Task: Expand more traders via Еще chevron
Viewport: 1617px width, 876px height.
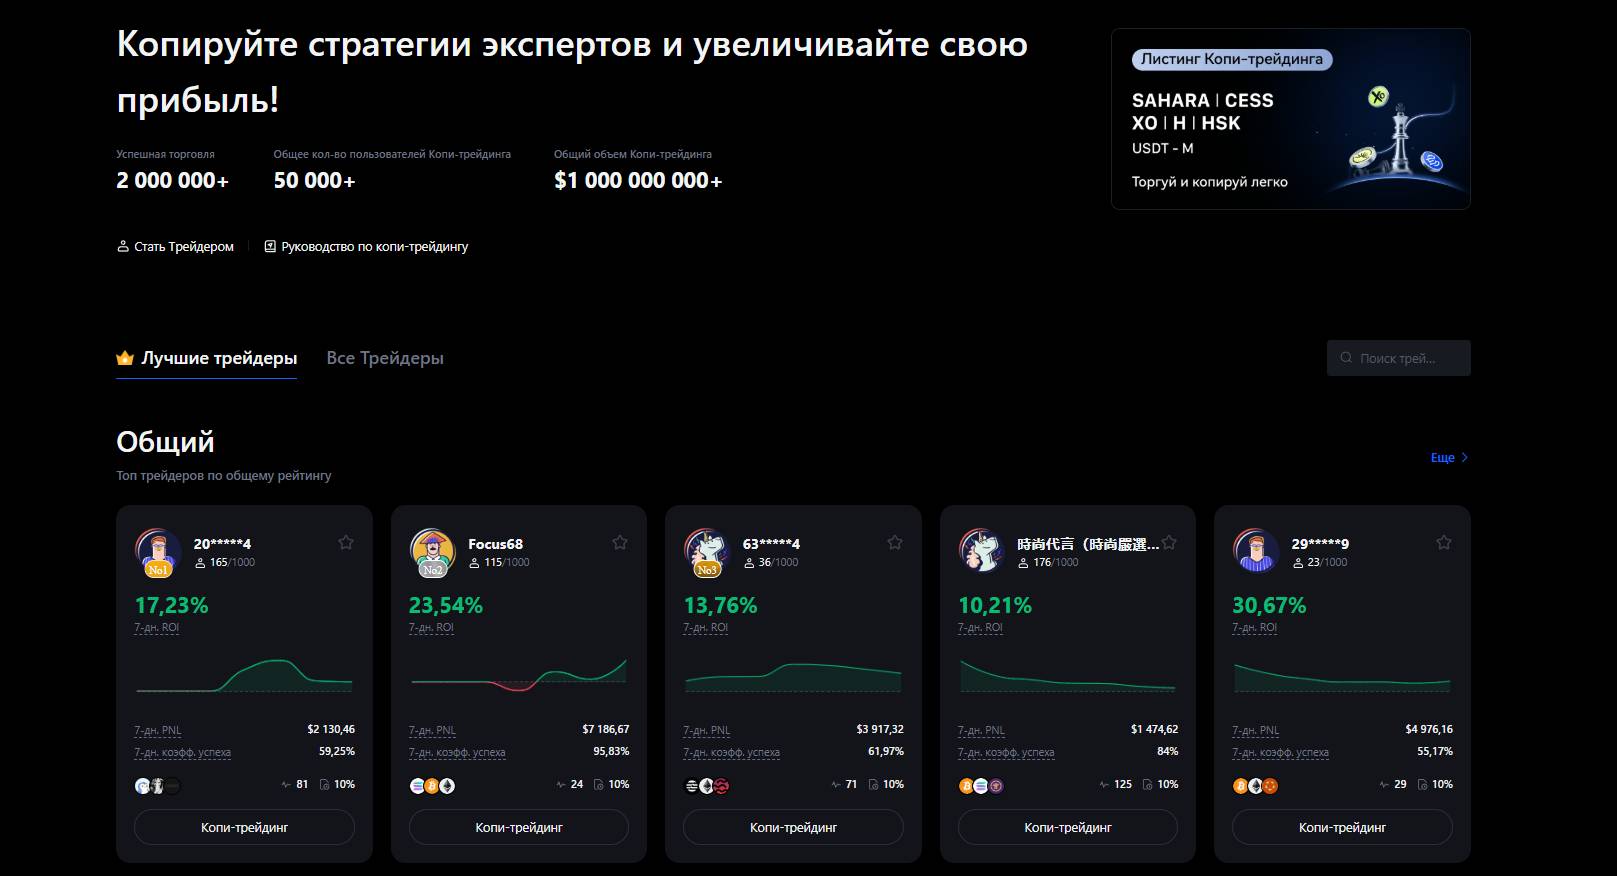Action: pyautogui.click(x=1464, y=458)
